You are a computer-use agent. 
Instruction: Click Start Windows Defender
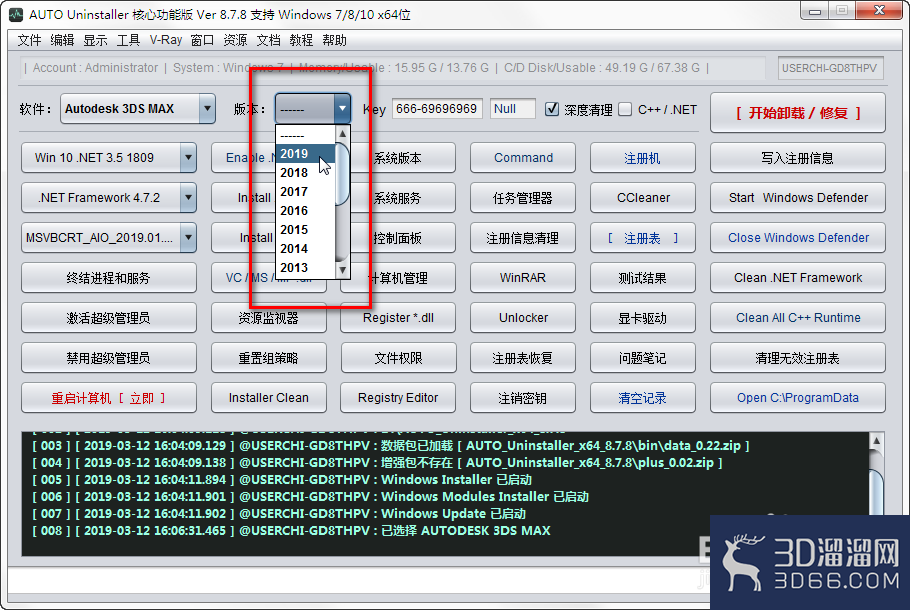[798, 197]
